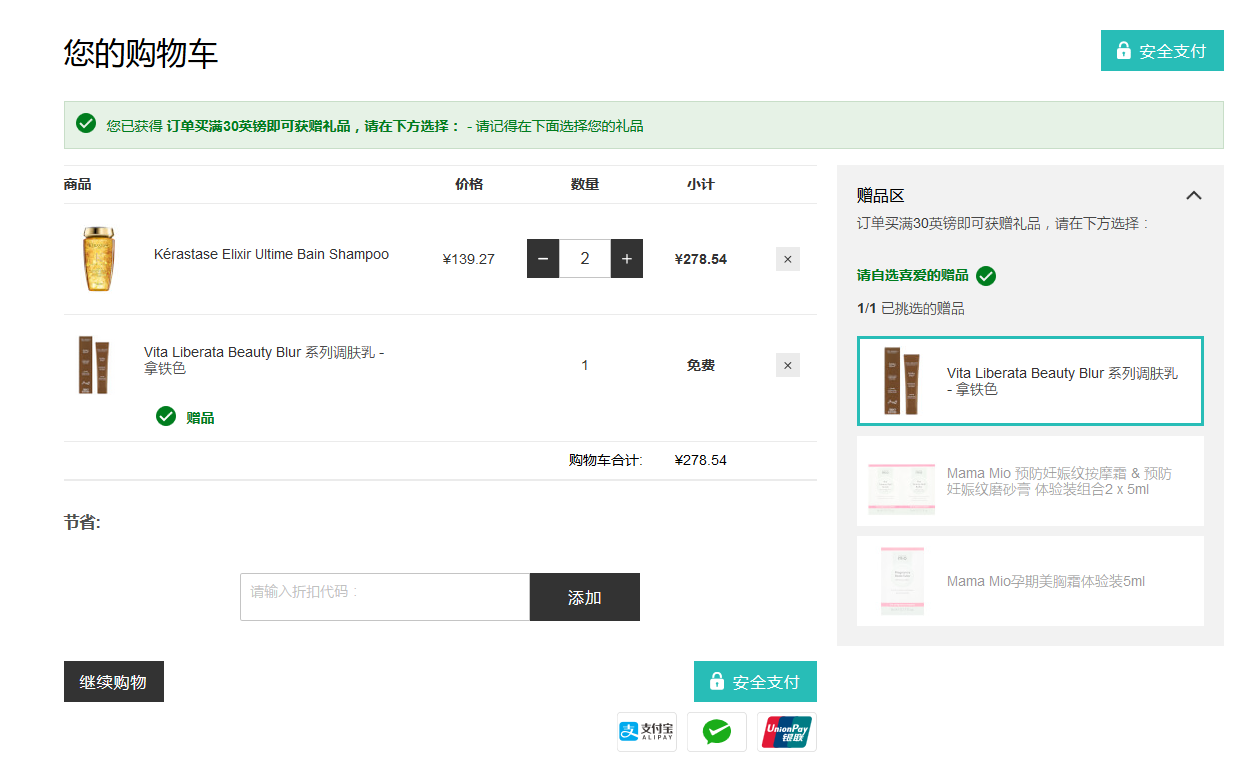Image resolution: width=1245 pixels, height=770 pixels.
Task: Click the top secure checkout button
Action: pyautogui.click(x=1162, y=51)
